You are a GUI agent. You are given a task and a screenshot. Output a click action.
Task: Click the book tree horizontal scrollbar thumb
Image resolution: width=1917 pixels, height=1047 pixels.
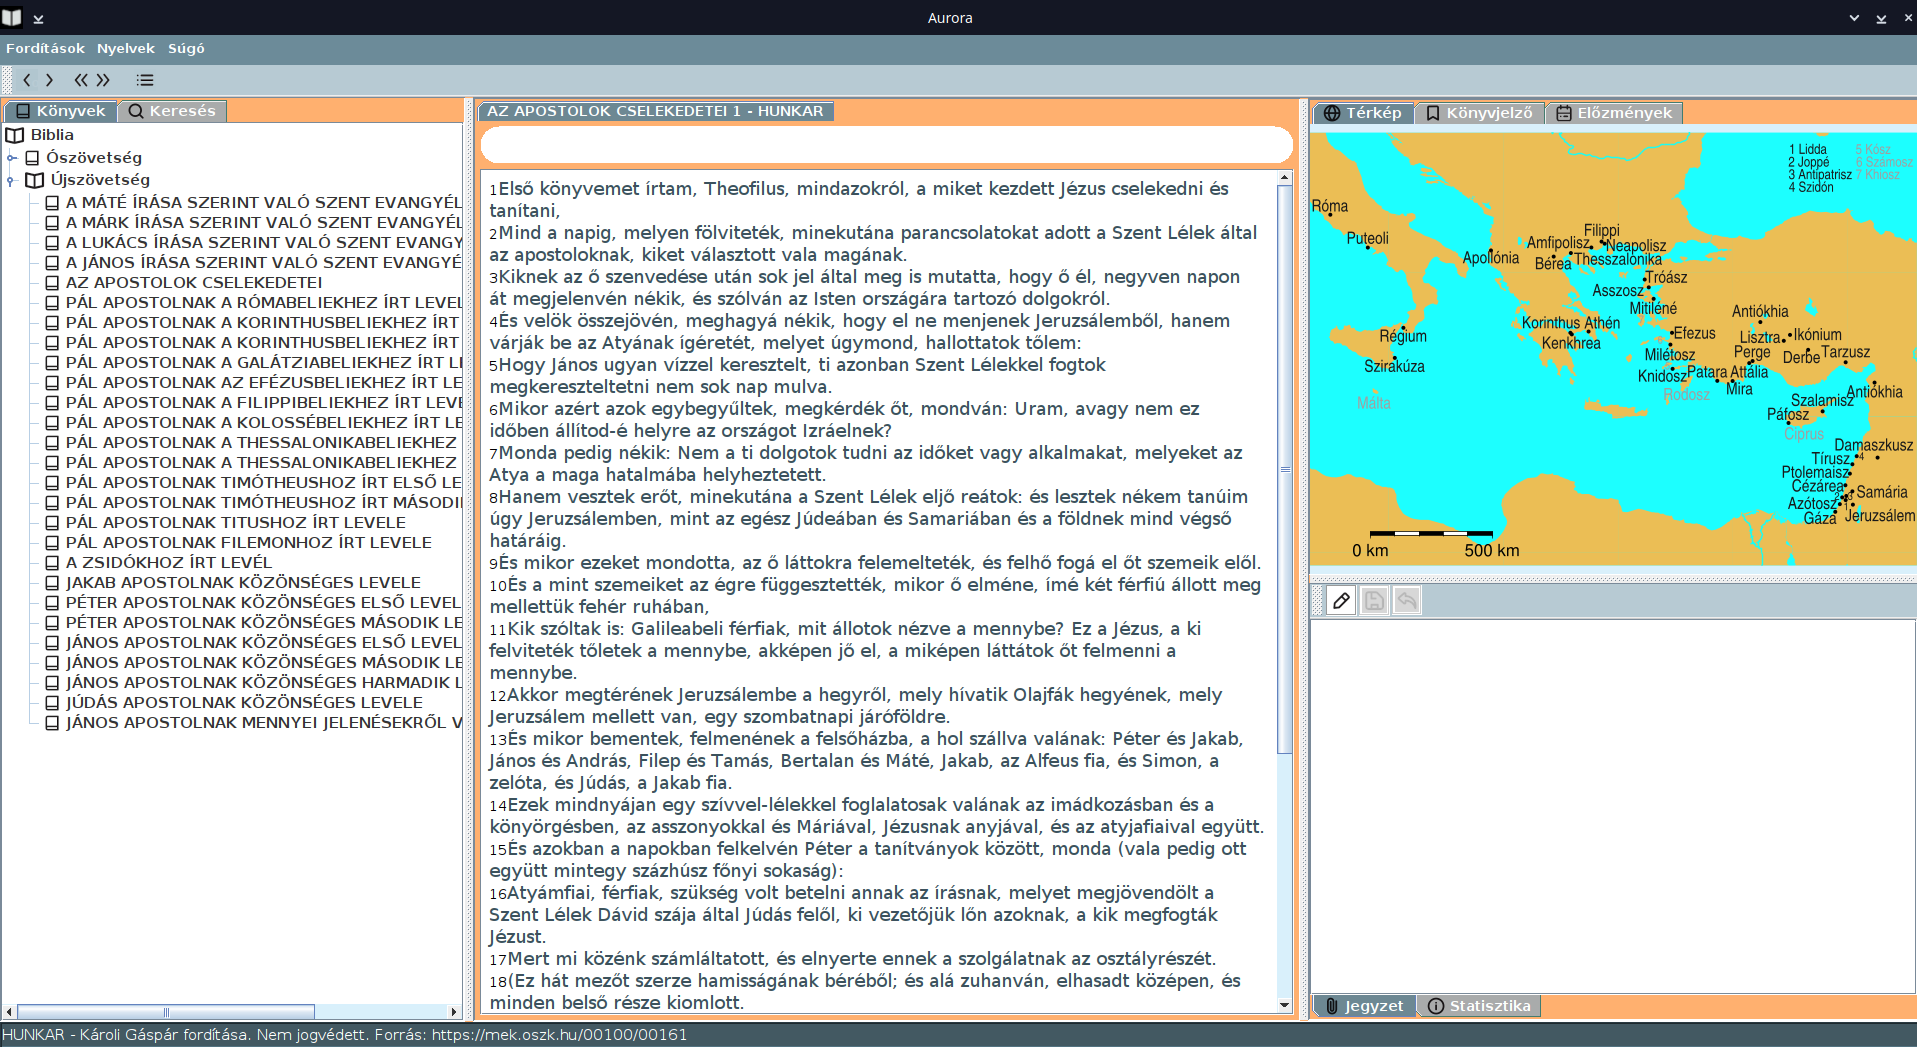[x=166, y=1012]
